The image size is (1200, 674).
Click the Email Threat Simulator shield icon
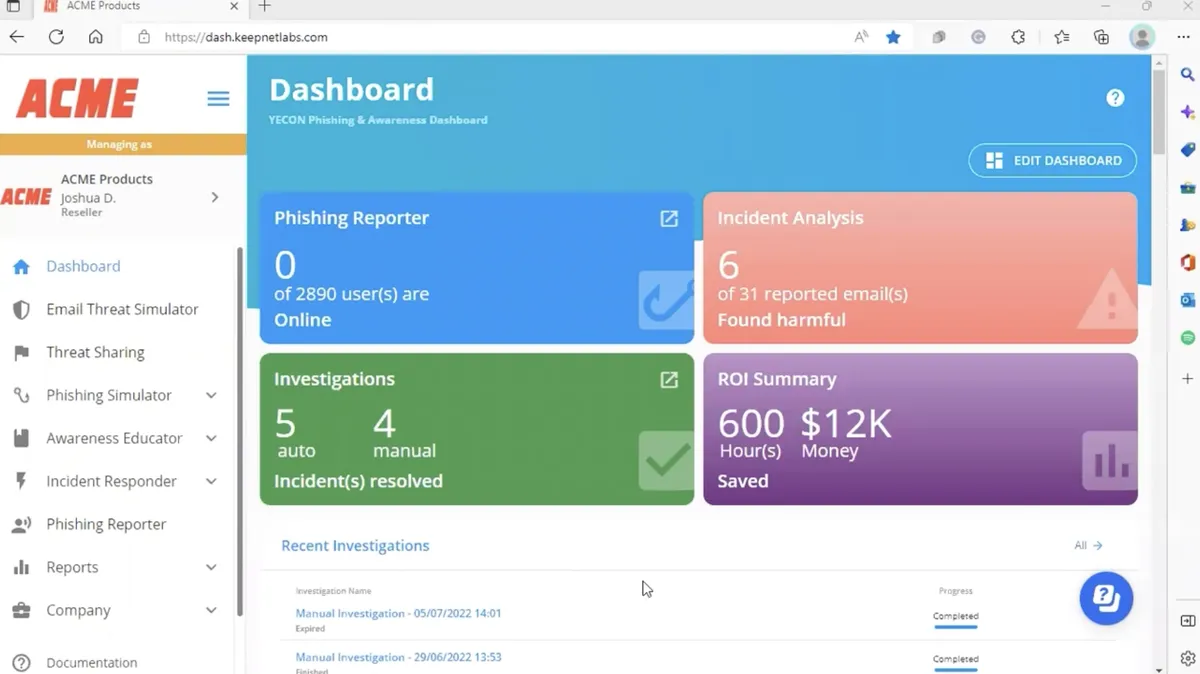[x=21, y=310]
